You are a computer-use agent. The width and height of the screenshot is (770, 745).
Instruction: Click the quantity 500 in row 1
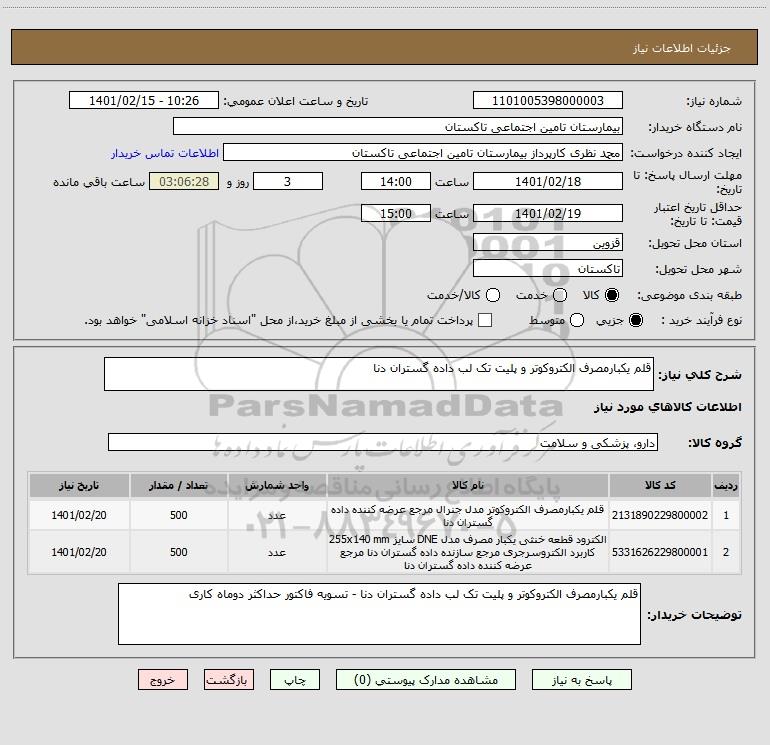179,515
